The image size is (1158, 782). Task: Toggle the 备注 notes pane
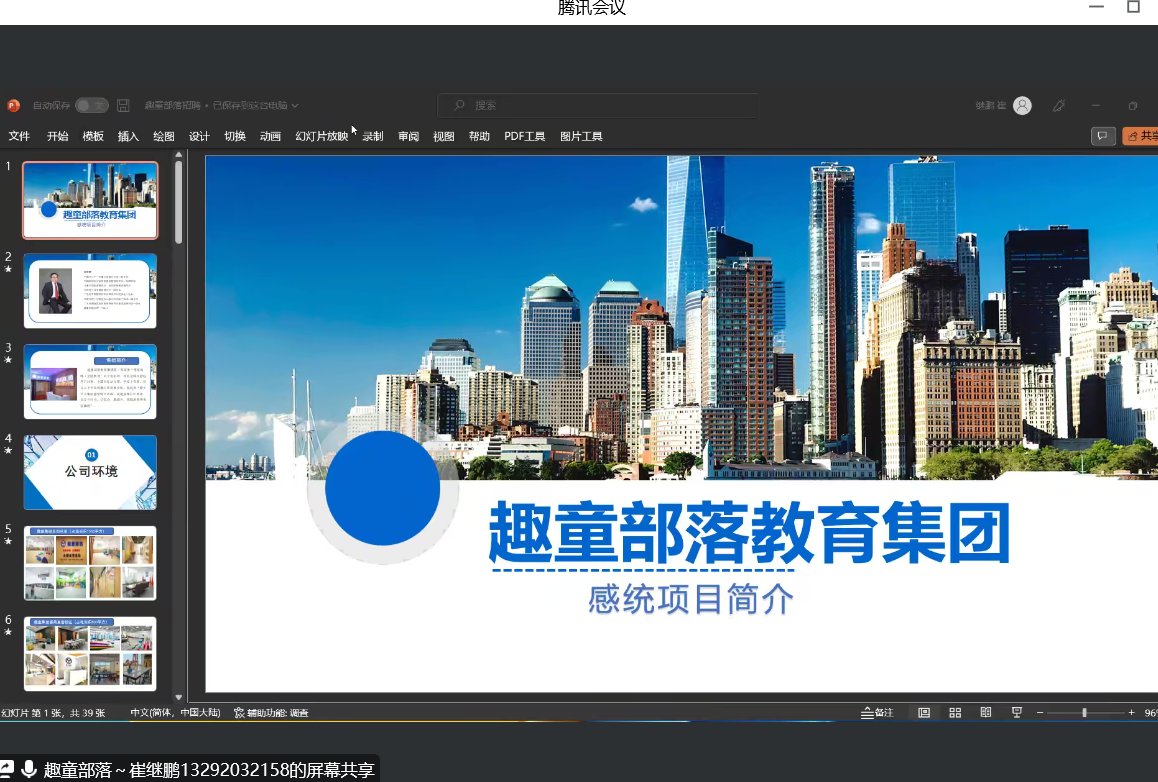(x=877, y=712)
